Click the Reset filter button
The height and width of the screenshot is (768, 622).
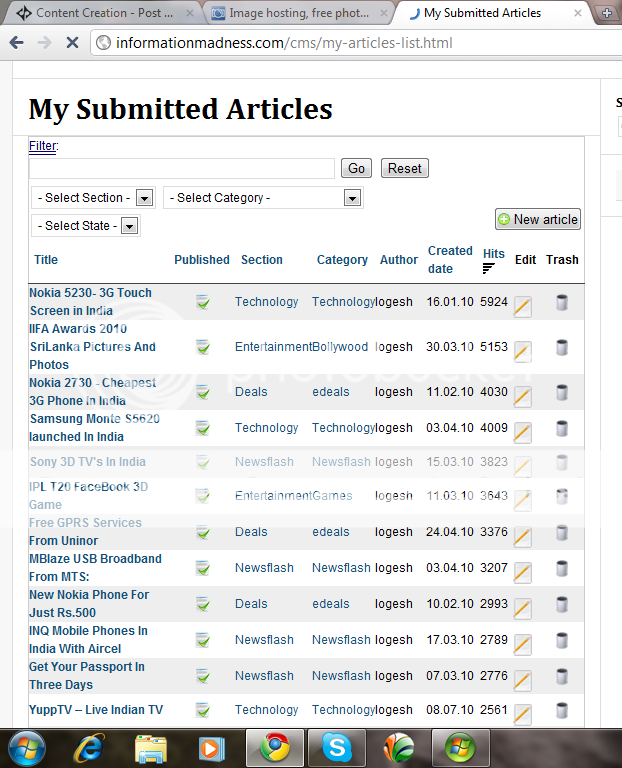click(x=405, y=168)
